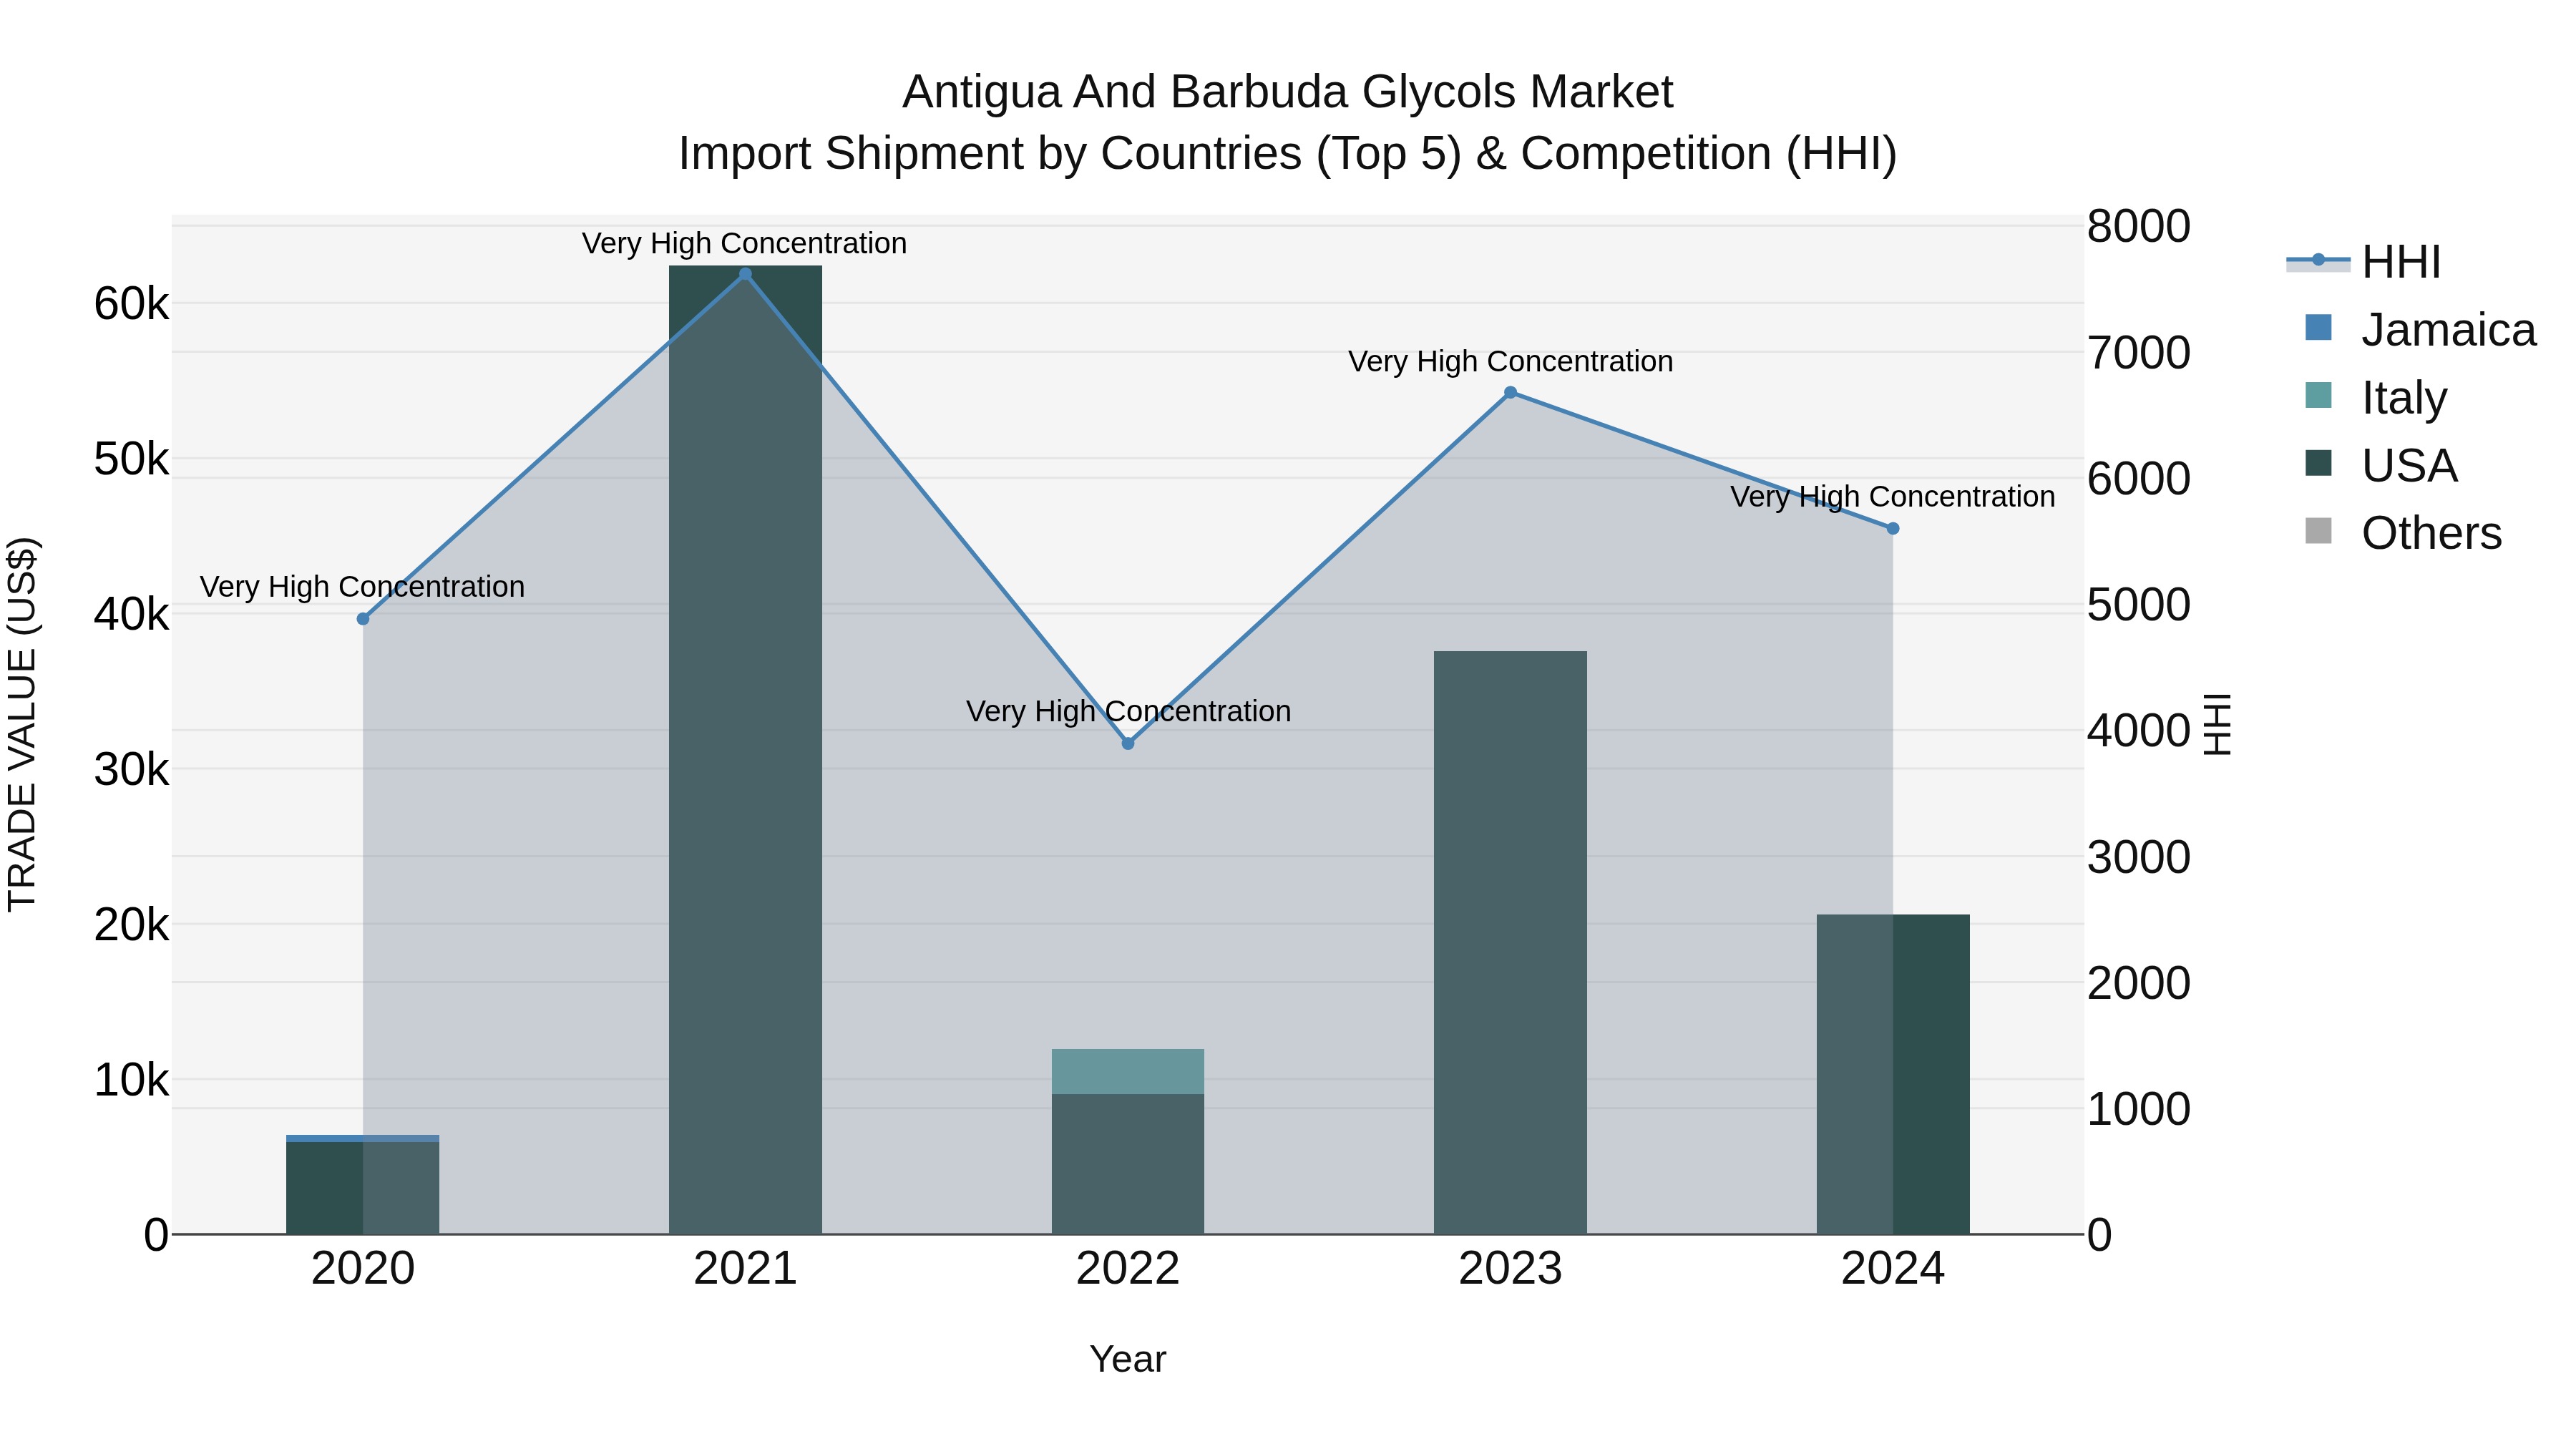The width and height of the screenshot is (2576, 1449).
Task: Click the 5000 HHI axis tick
Action: [x=2138, y=604]
